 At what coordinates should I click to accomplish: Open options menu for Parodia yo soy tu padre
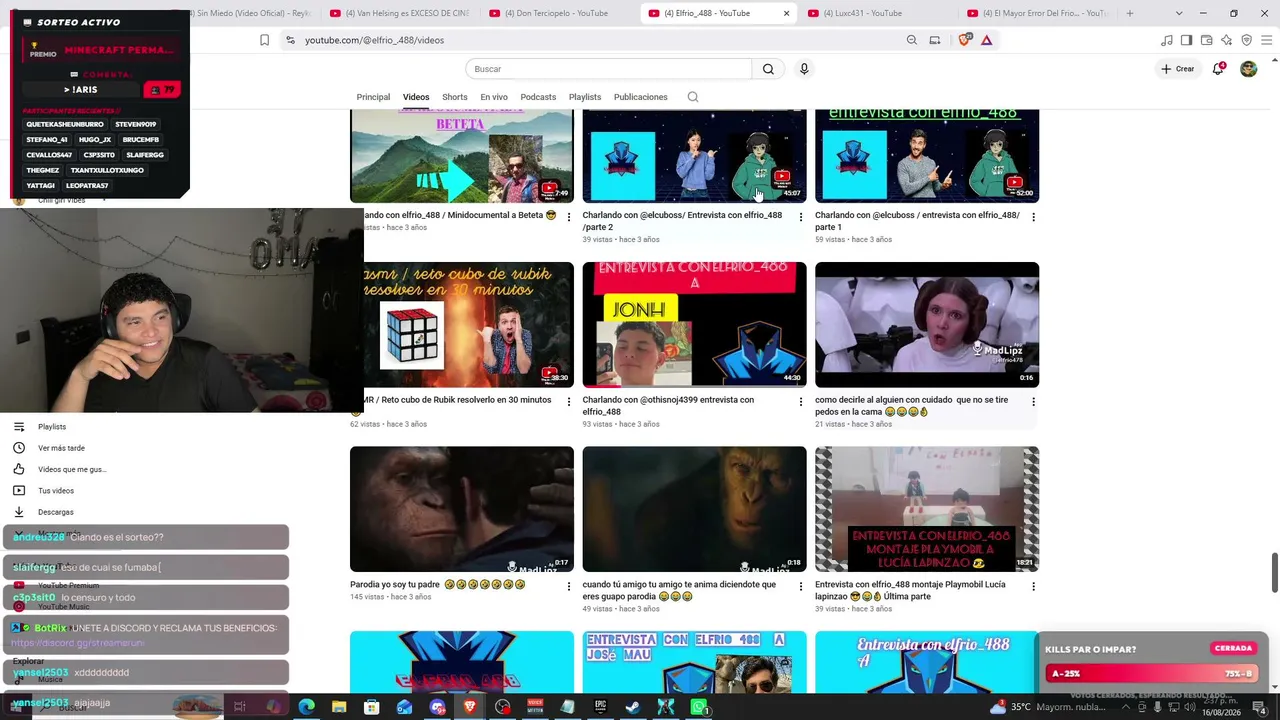point(569,587)
